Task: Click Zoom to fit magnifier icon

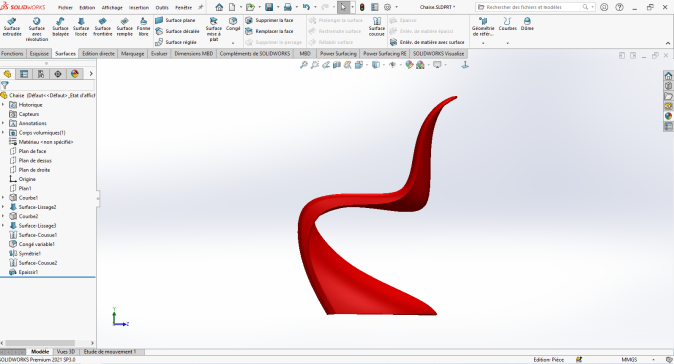Action: pos(304,65)
